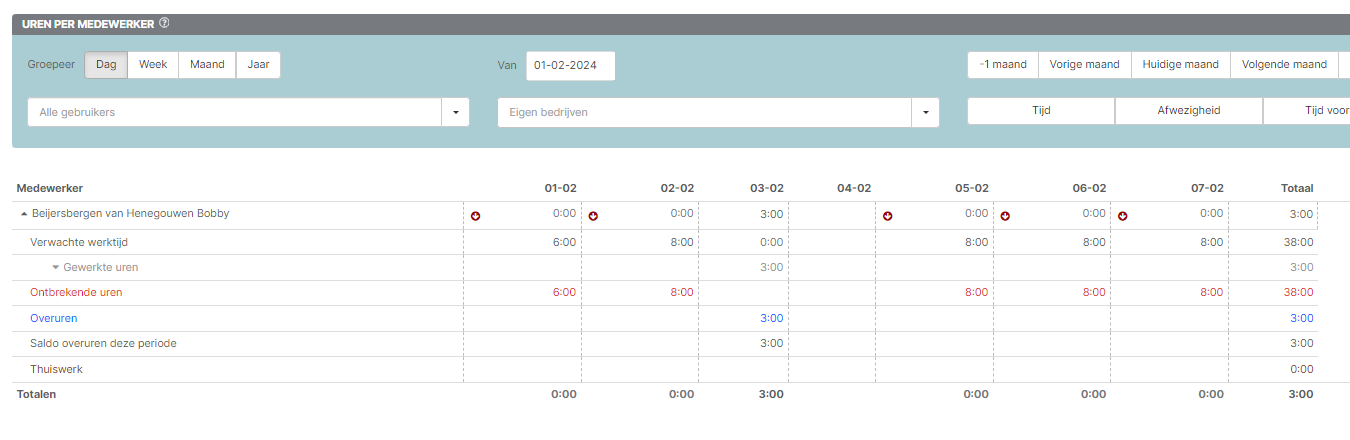Switch to the Tijd tab

[x=1041, y=111]
